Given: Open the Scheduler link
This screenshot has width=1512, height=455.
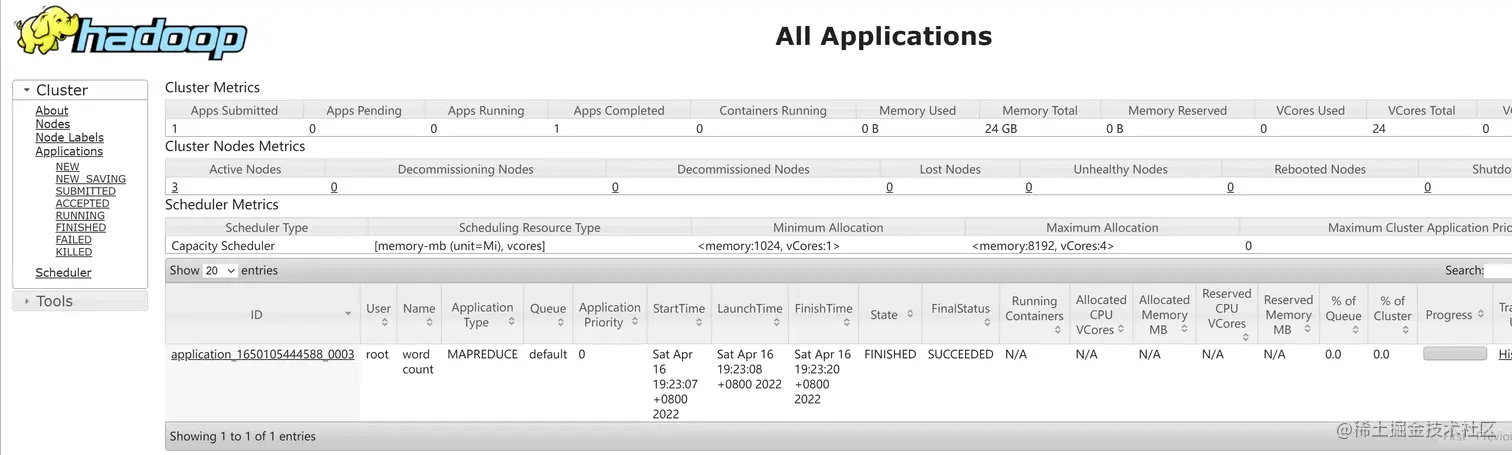Looking at the screenshot, I should click(63, 273).
